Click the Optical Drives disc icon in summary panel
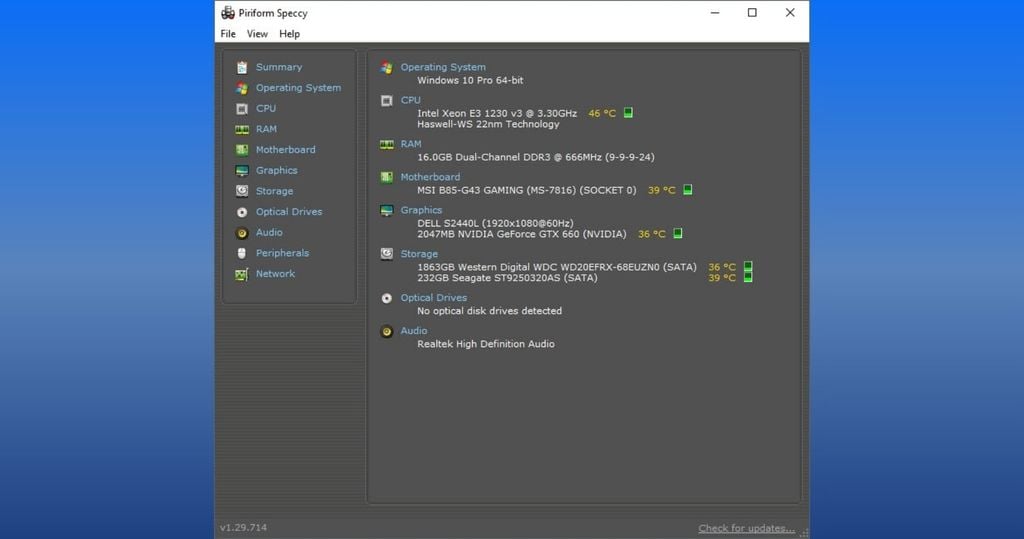This screenshot has width=1024, height=539. (x=387, y=298)
